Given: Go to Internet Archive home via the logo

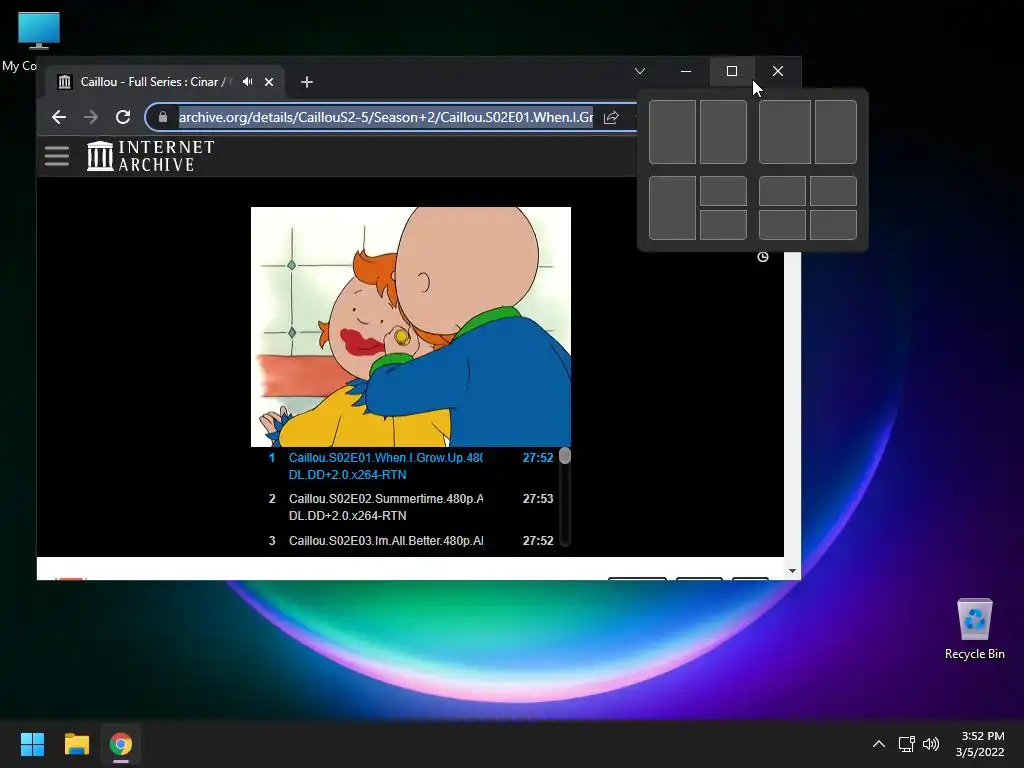Looking at the screenshot, I should coord(150,156).
